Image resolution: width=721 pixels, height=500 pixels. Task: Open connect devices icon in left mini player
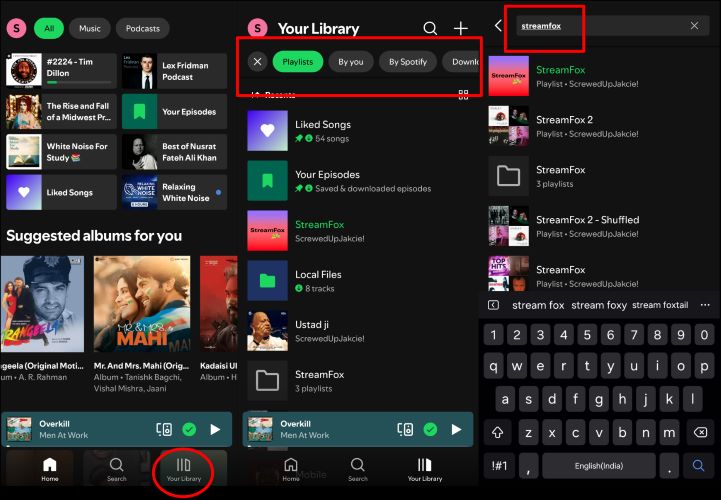[164, 430]
